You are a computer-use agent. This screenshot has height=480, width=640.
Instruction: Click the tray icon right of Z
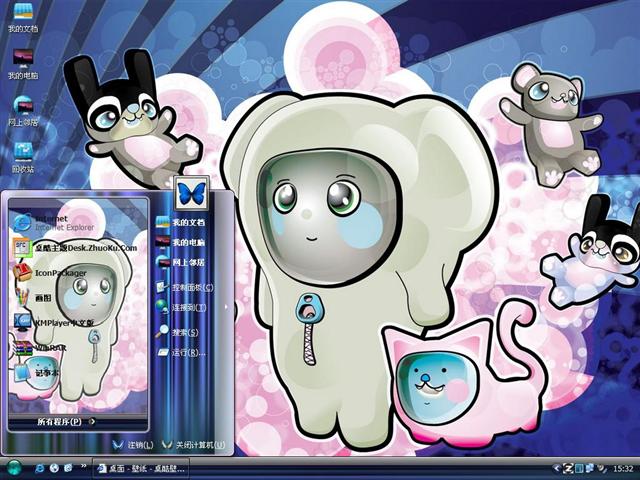[579, 469]
